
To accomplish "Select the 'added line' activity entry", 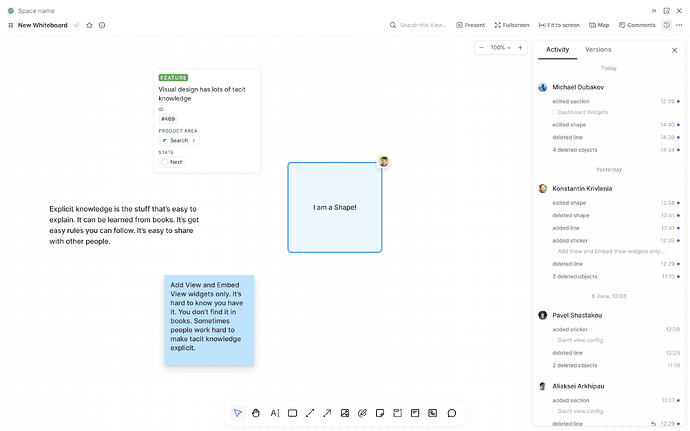I will (x=616, y=228).
